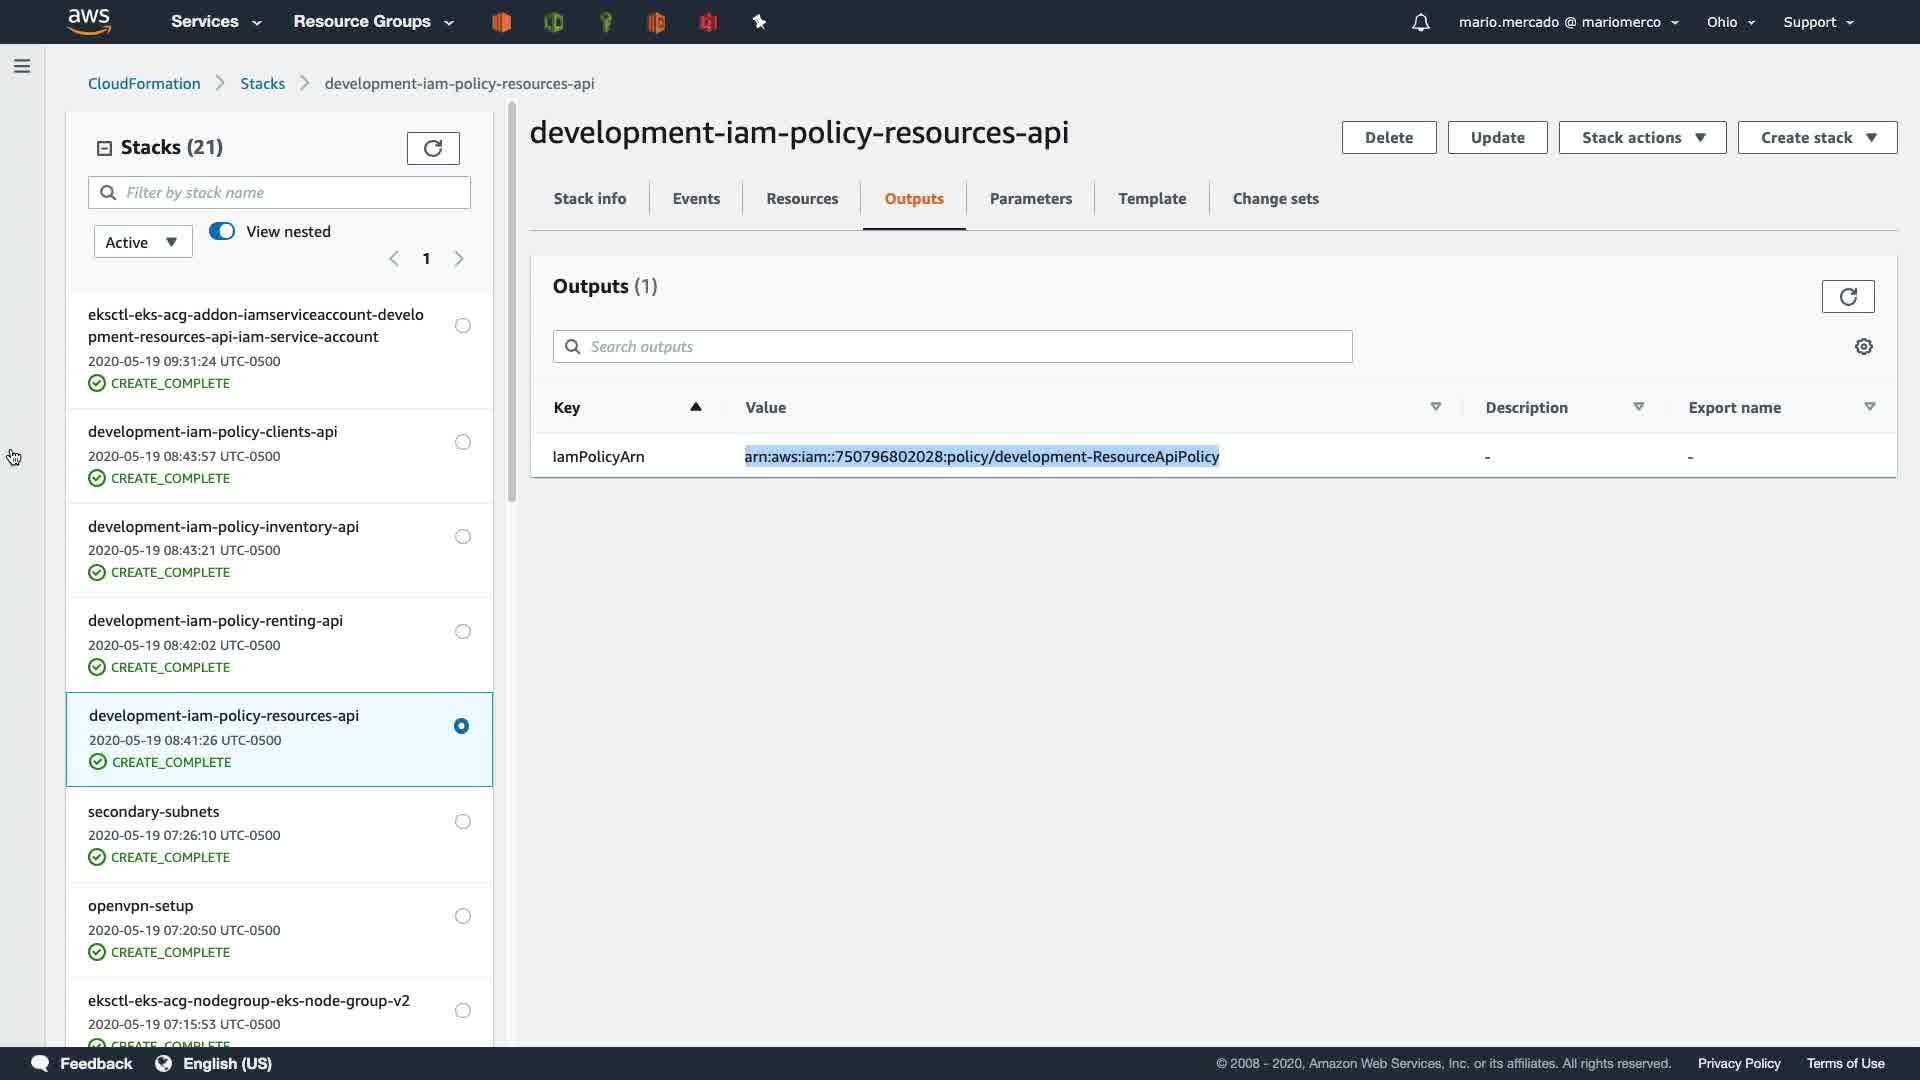Refresh the Outputs table
This screenshot has height=1080, width=1920.
[x=1847, y=296]
